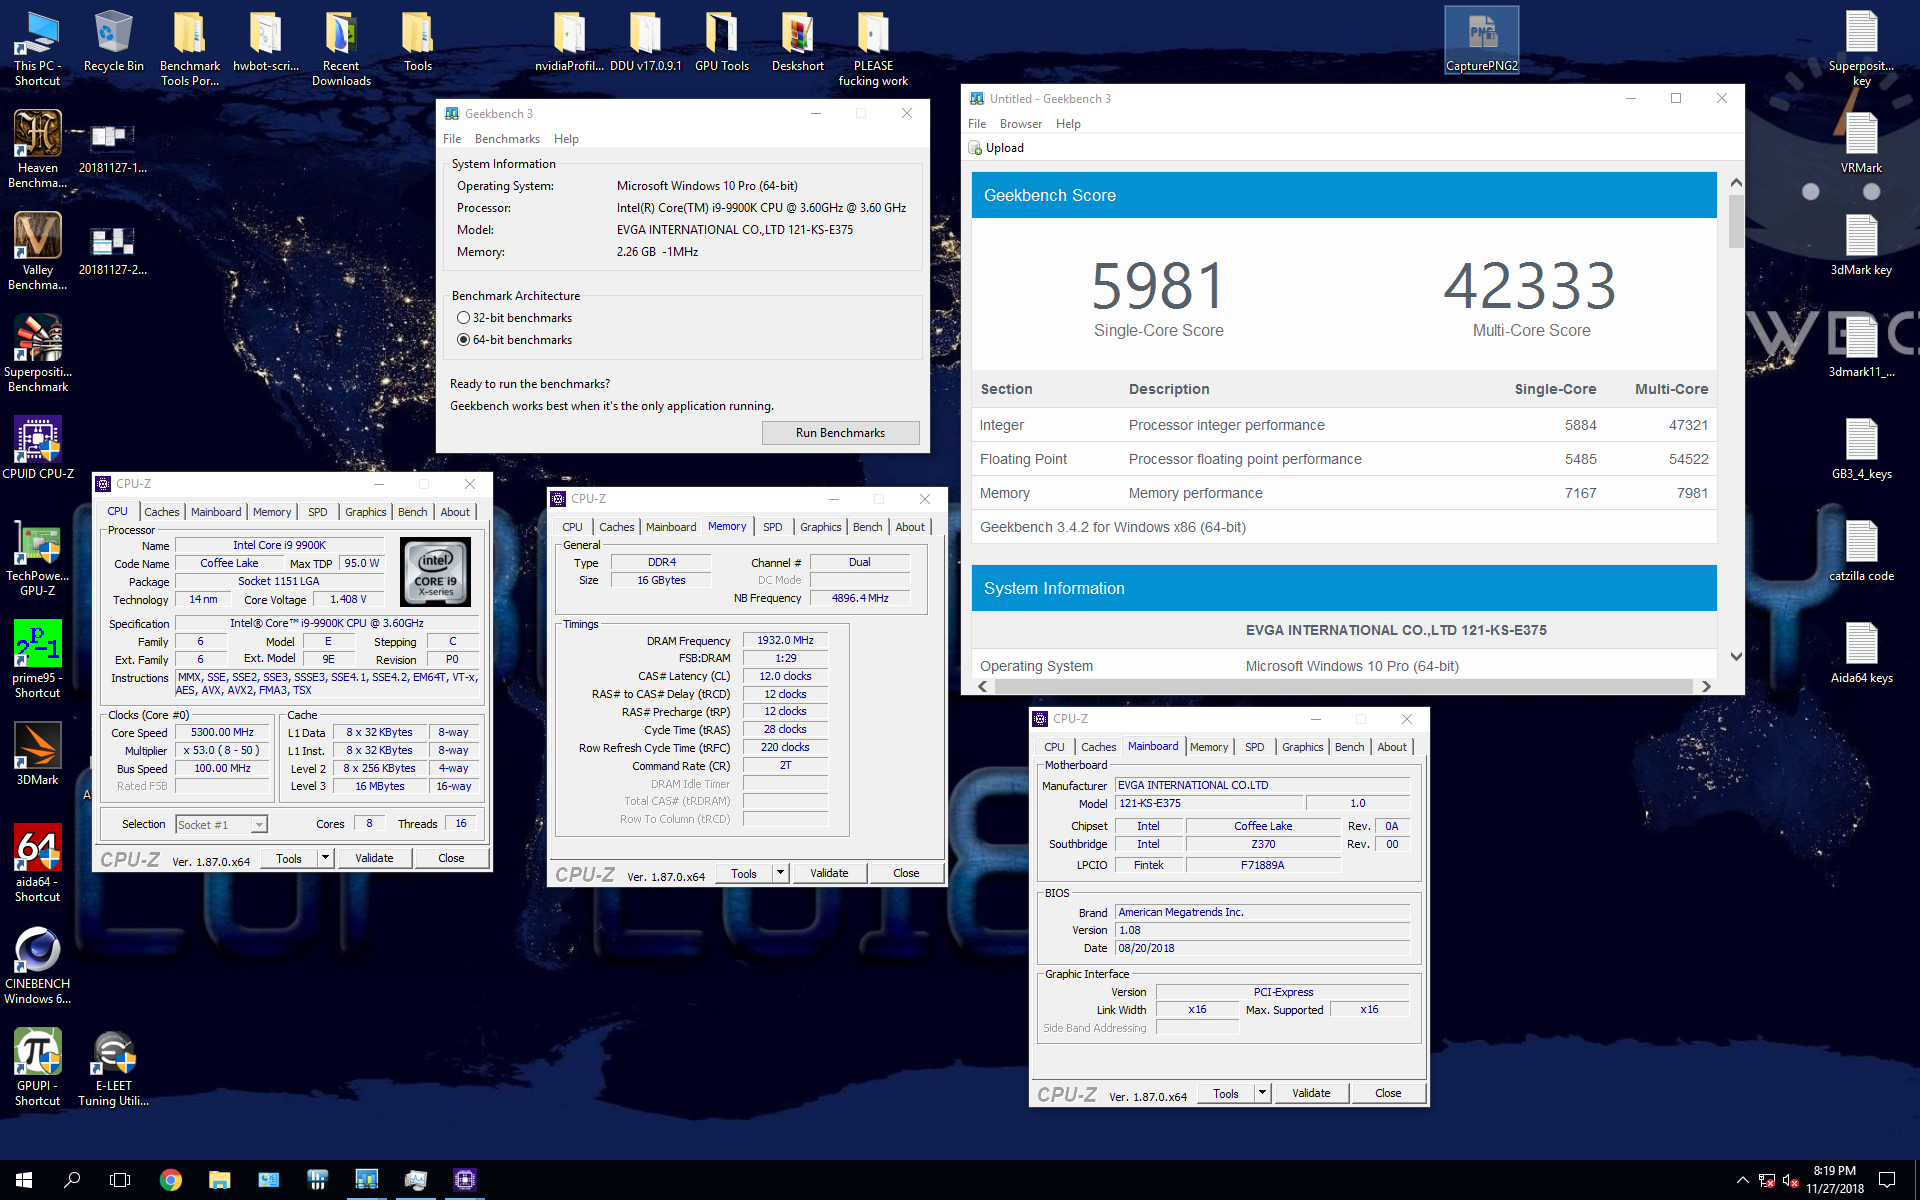Select the nvidiaProfil... folder icon
This screenshot has height=1200, width=1920.
pos(570,40)
